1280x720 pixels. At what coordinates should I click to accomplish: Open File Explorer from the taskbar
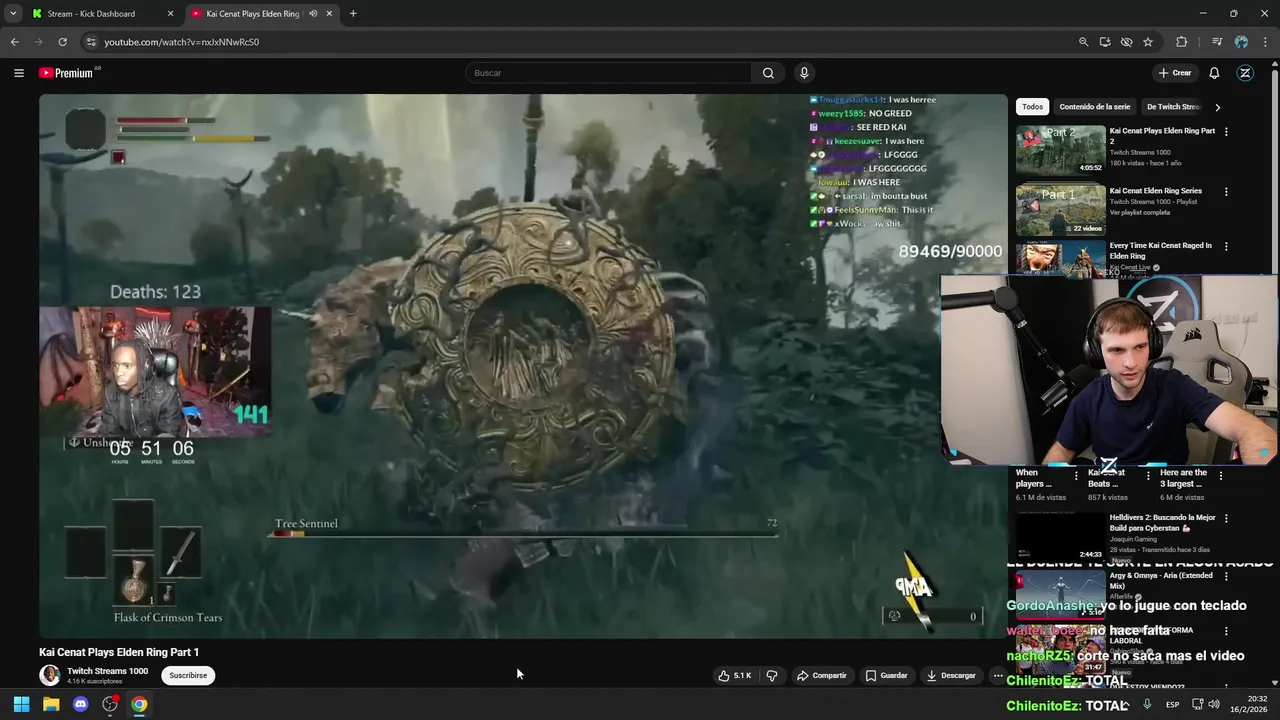tap(51, 704)
